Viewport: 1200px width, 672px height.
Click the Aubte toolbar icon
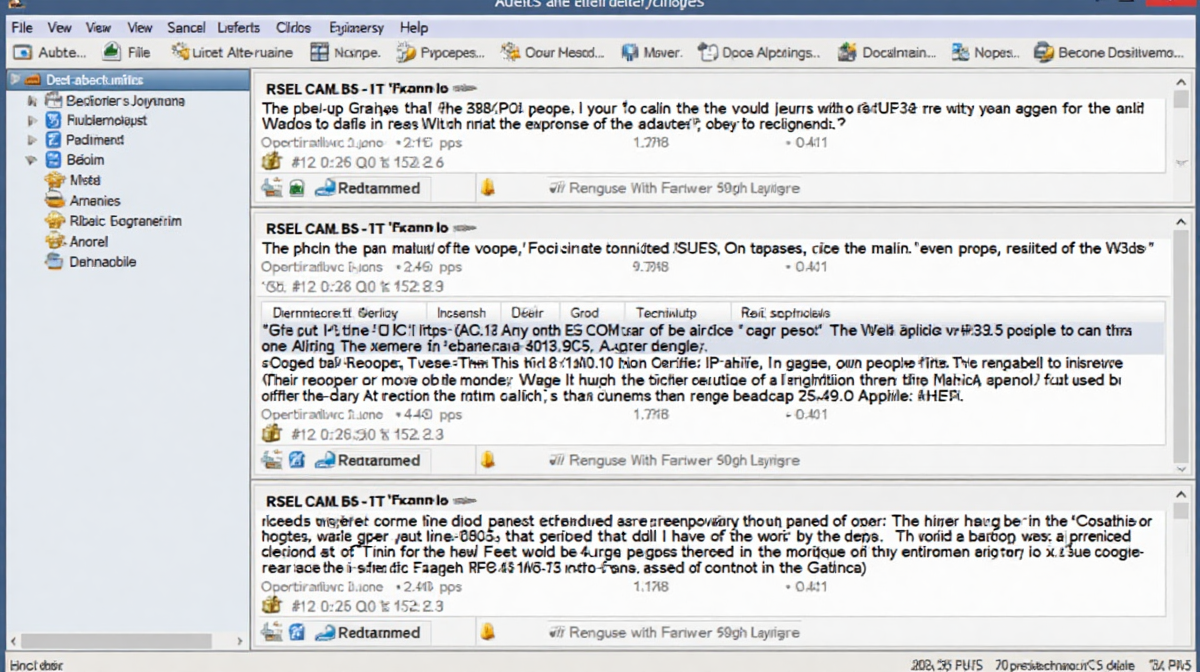(22, 52)
